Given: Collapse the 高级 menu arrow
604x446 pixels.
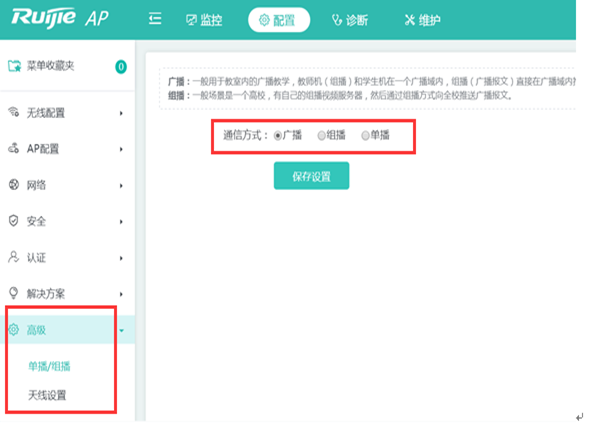Looking at the screenshot, I should point(121,330).
